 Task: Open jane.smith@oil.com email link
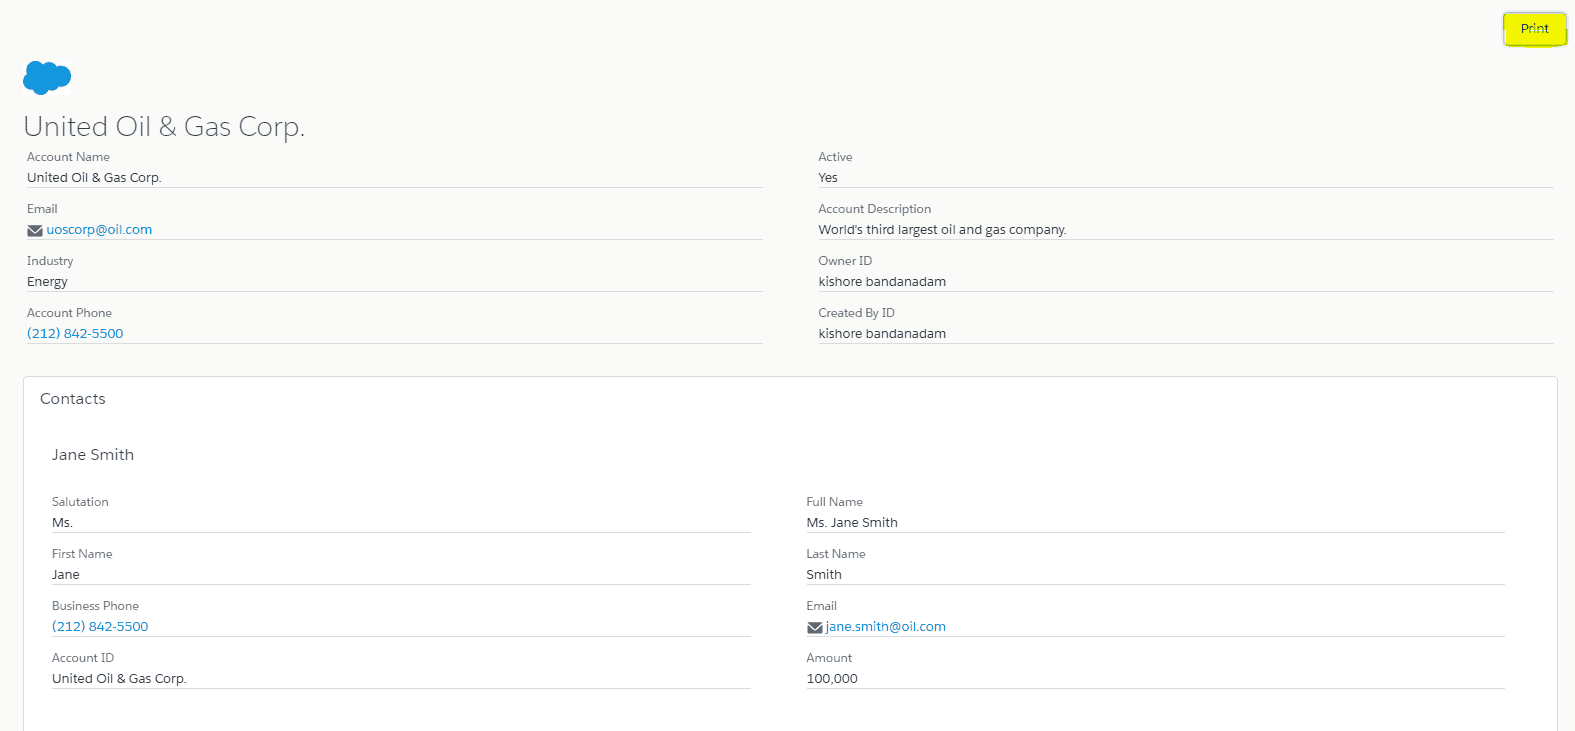click(x=885, y=627)
